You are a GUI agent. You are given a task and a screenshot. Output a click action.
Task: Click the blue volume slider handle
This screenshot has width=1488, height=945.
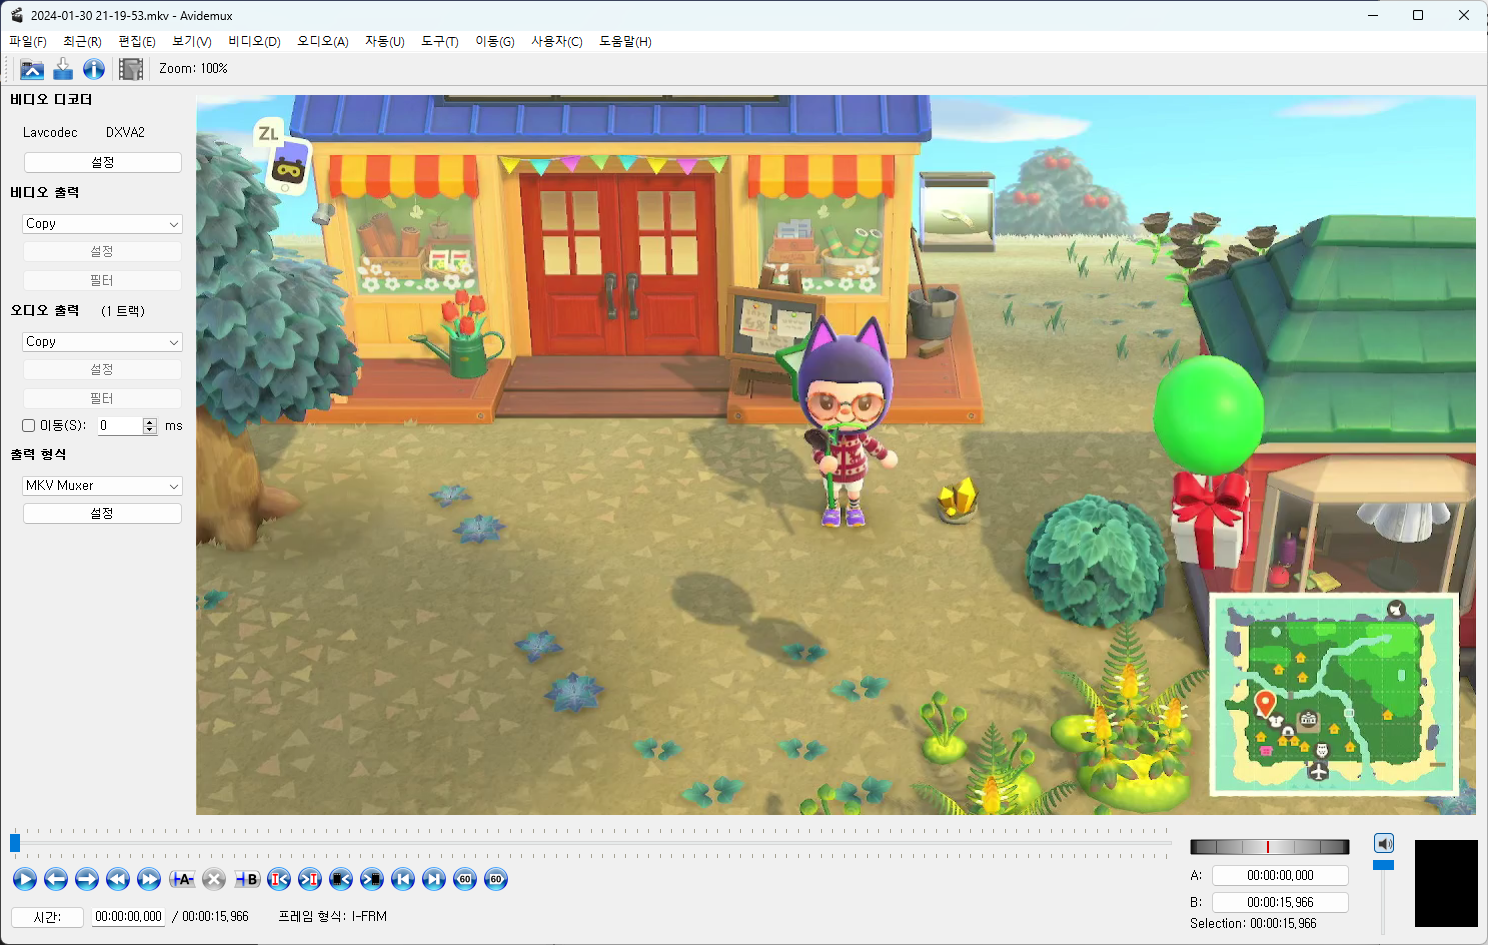click(1383, 865)
